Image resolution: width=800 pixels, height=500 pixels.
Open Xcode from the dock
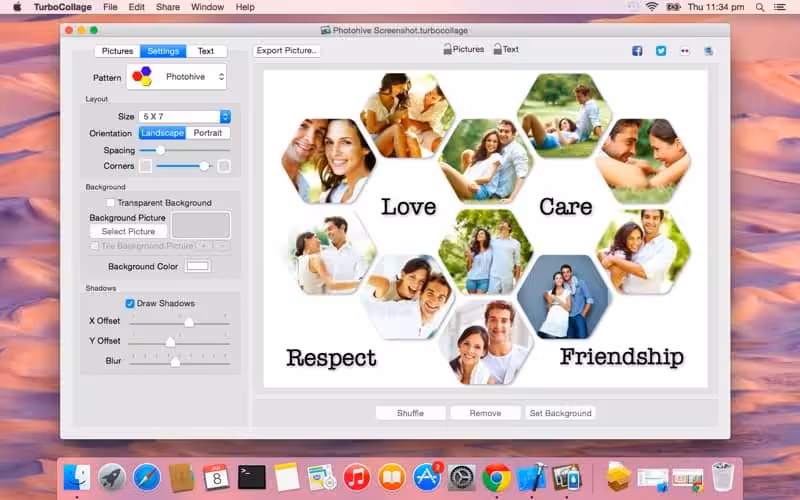[x=532, y=478]
